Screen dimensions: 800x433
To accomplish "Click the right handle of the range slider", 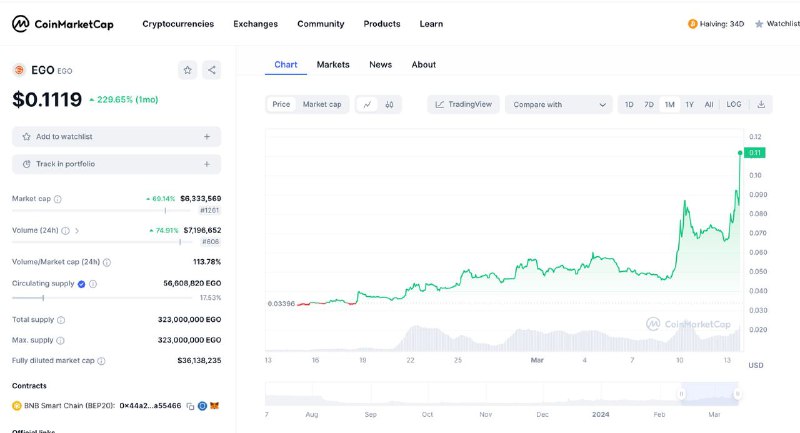I will pyautogui.click(x=737, y=394).
